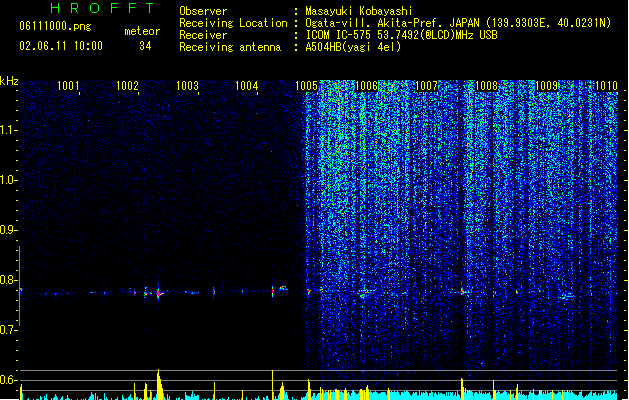The height and width of the screenshot is (400, 629).
Task: Click the 0.8 kHz axis label
Action: pos(8,280)
